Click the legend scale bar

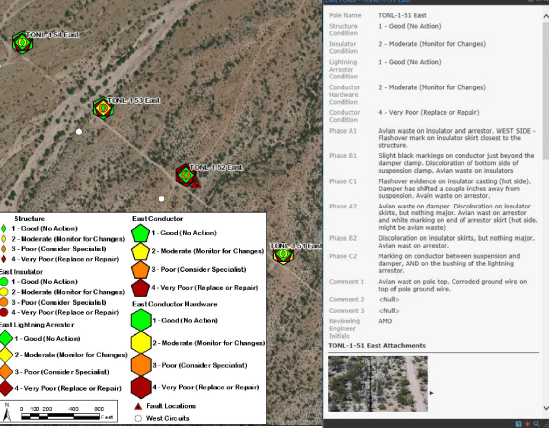[x=60, y=416]
